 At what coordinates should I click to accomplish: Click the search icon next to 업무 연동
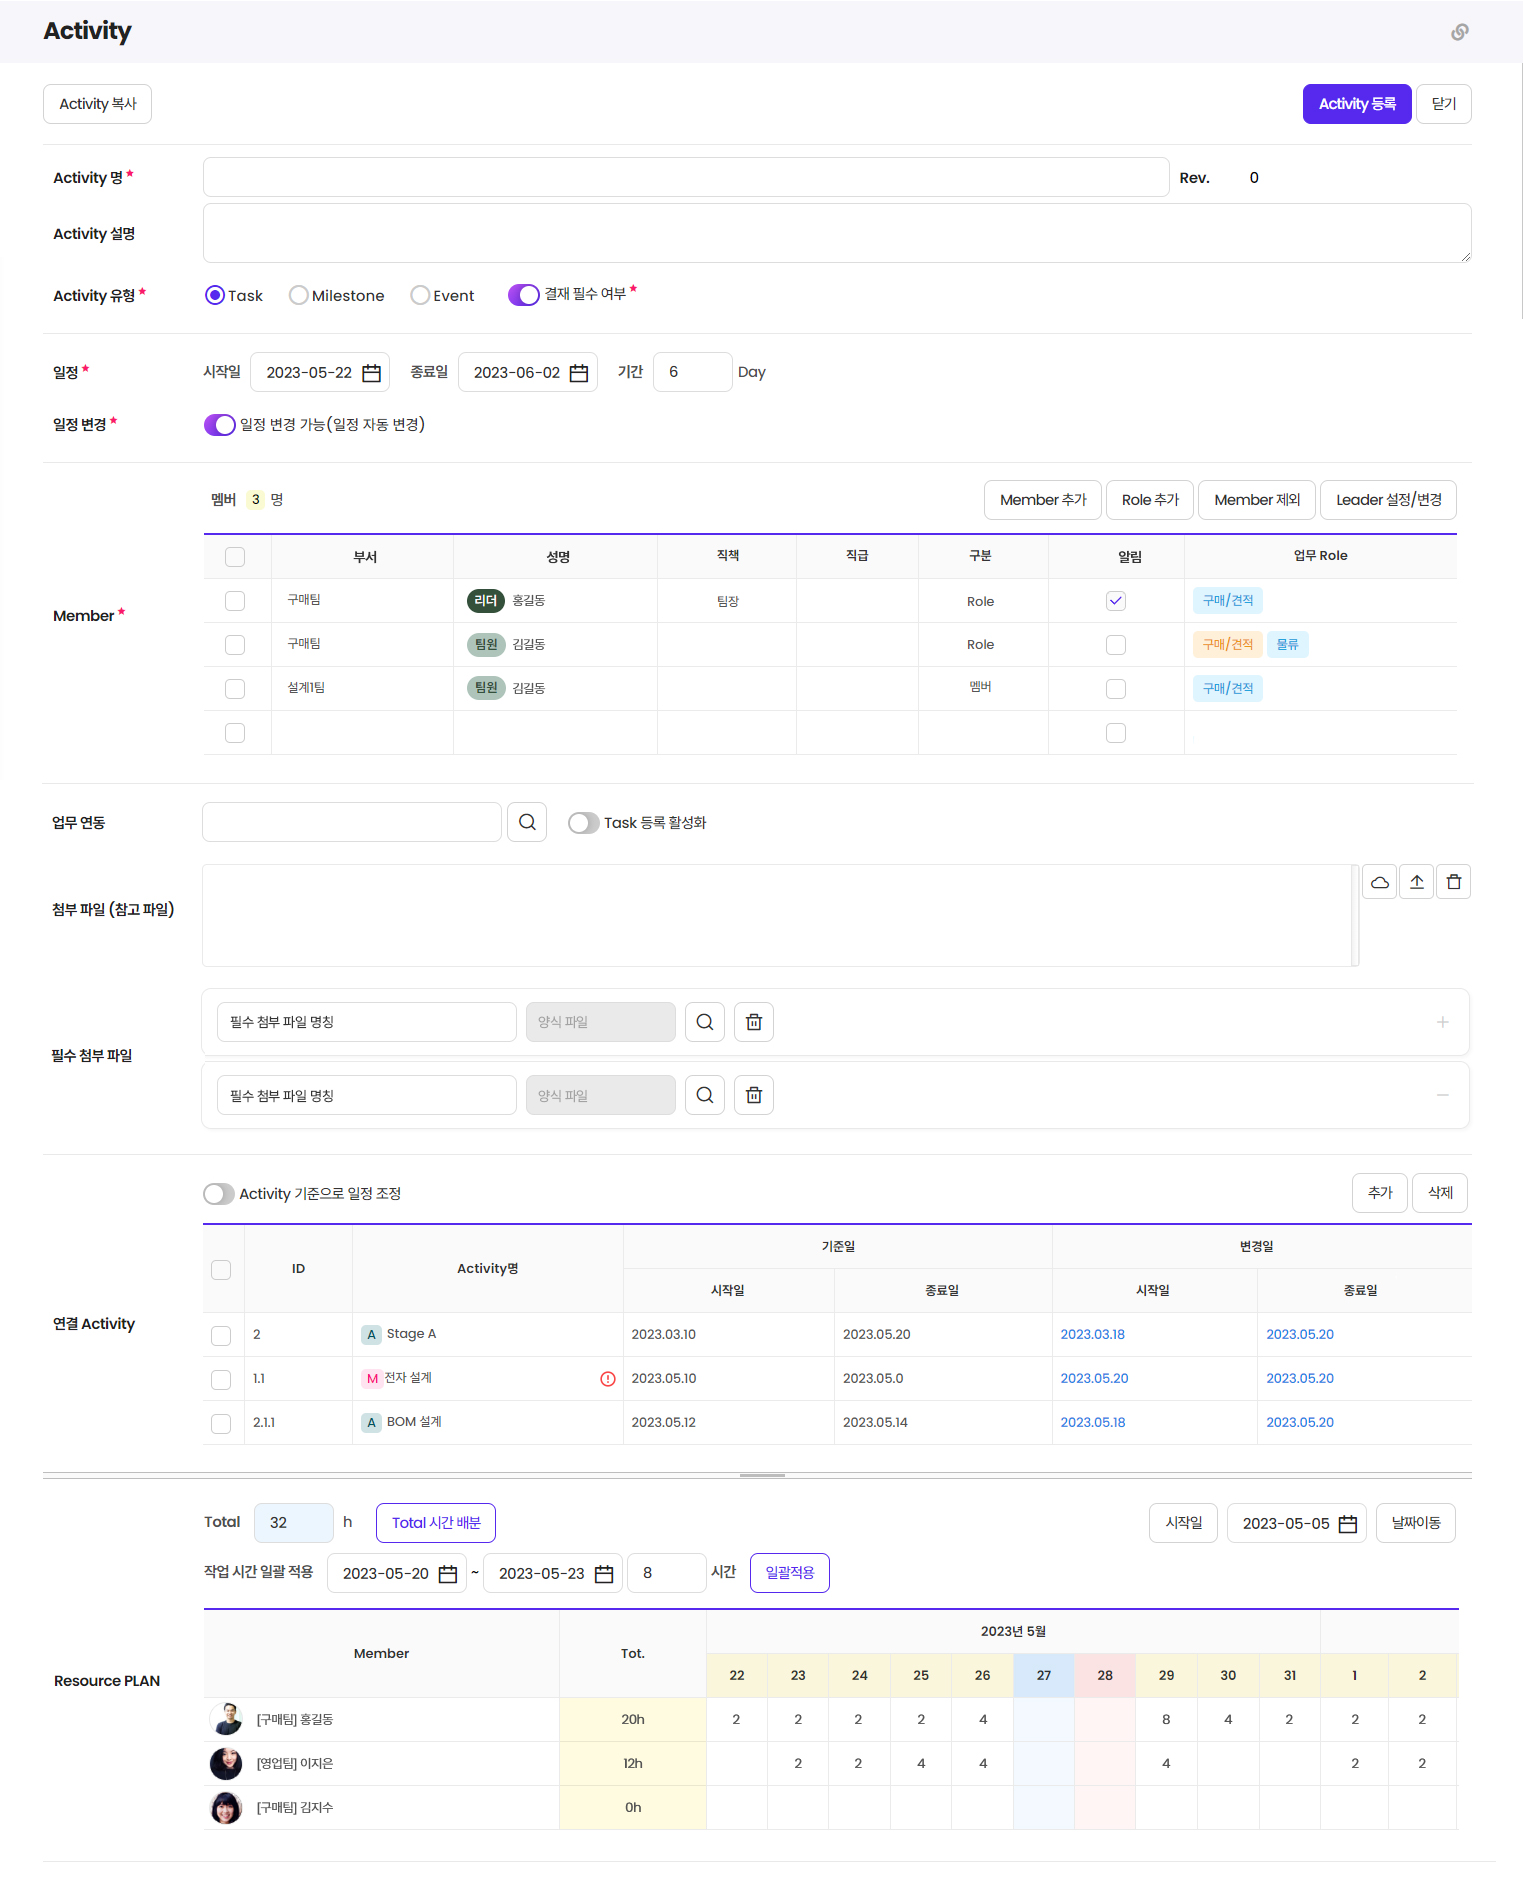[527, 822]
